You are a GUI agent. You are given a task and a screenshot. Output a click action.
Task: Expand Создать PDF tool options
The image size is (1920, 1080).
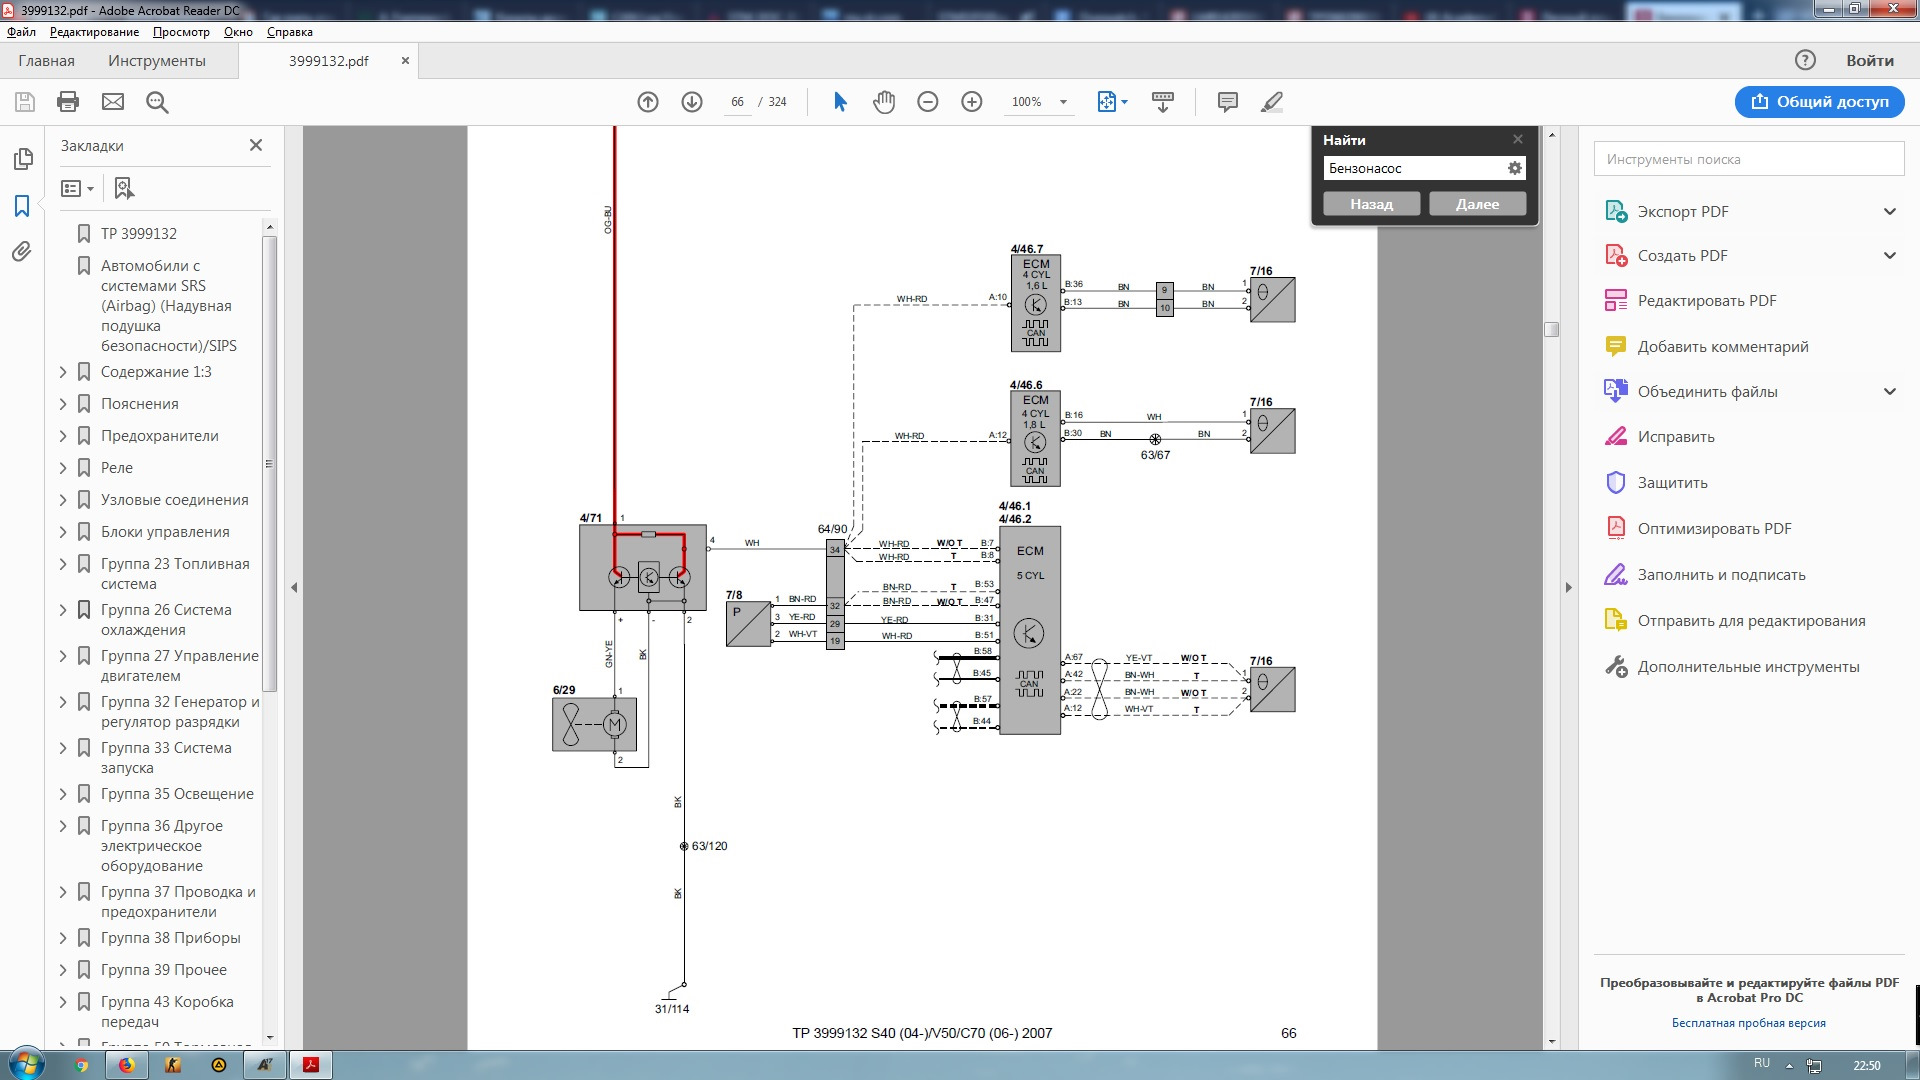click(1890, 255)
